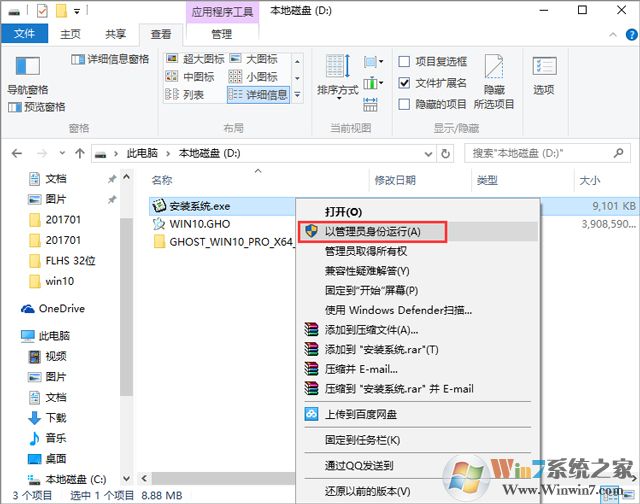Click the hide selected items icon (隐藏所选项目)
The image size is (640, 504).
tap(494, 80)
